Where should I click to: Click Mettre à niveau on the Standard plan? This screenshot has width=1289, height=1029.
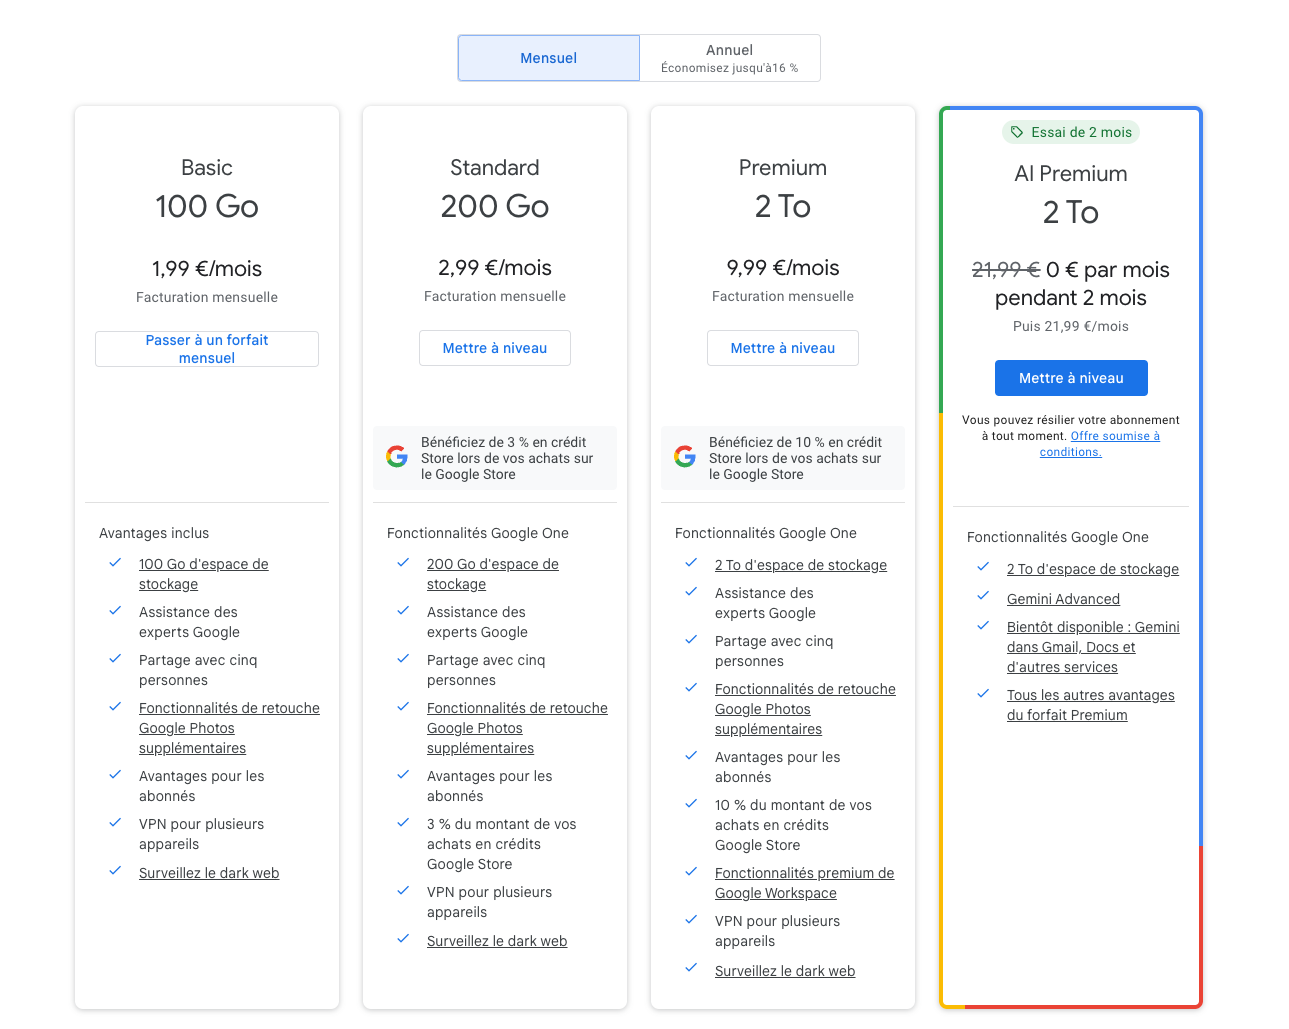[x=494, y=348]
